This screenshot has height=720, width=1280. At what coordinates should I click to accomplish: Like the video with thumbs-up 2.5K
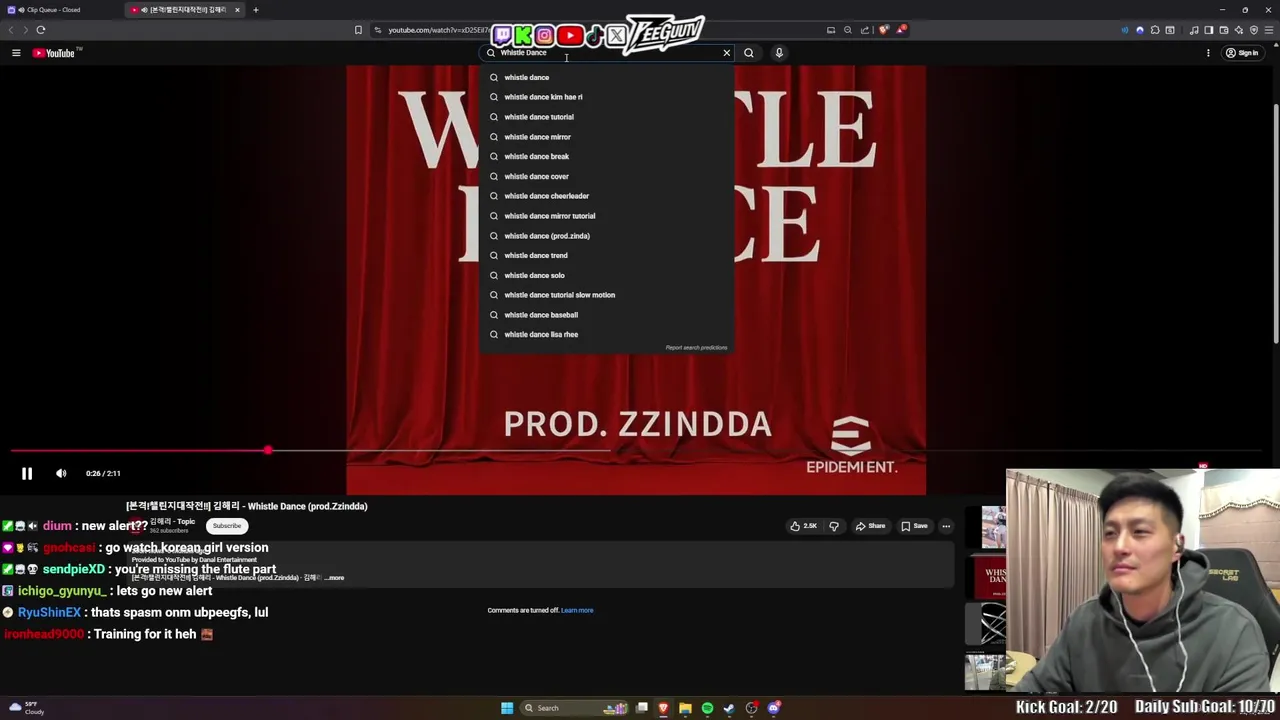pyautogui.click(x=803, y=526)
